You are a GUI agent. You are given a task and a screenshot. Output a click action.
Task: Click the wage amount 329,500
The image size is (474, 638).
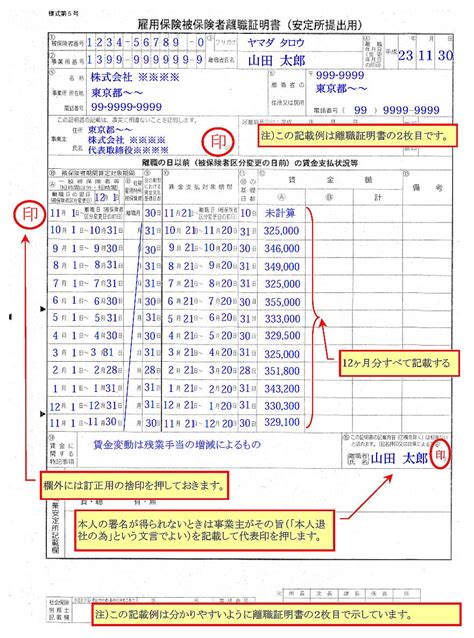(x=282, y=336)
